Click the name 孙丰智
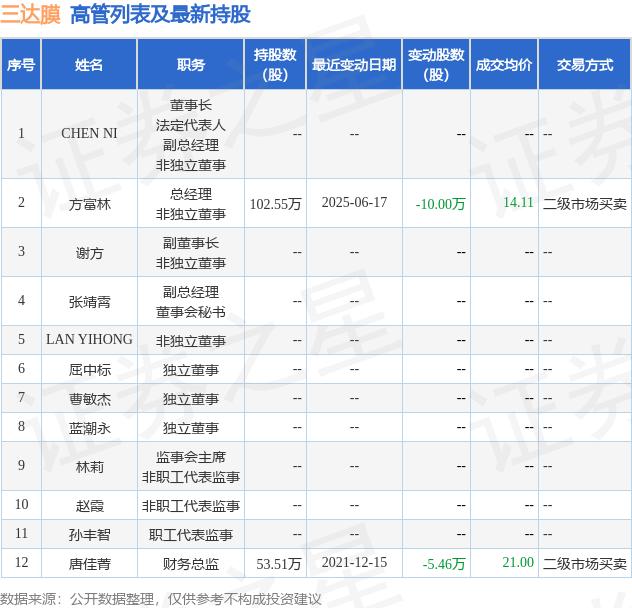 [x=89, y=535]
